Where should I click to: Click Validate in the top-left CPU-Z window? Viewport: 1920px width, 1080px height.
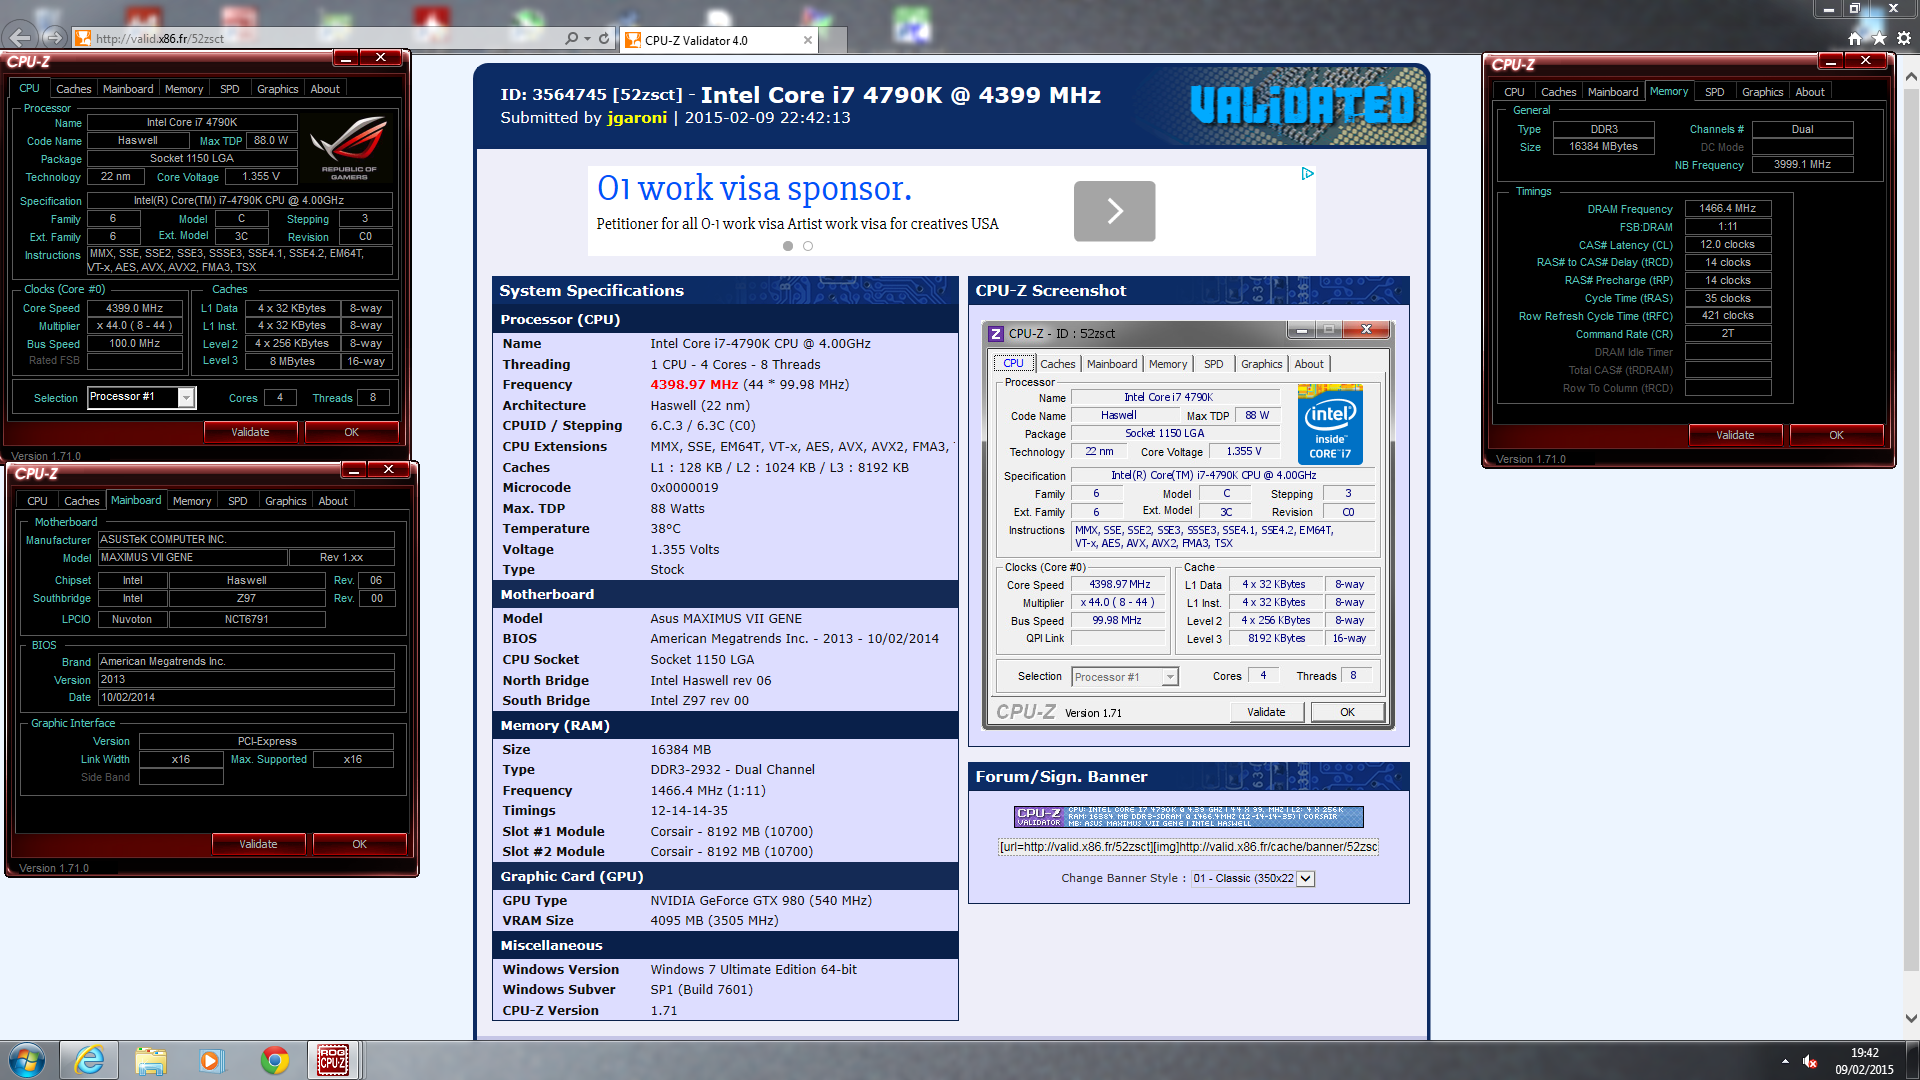pyautogui.click(x=250, y=432)
